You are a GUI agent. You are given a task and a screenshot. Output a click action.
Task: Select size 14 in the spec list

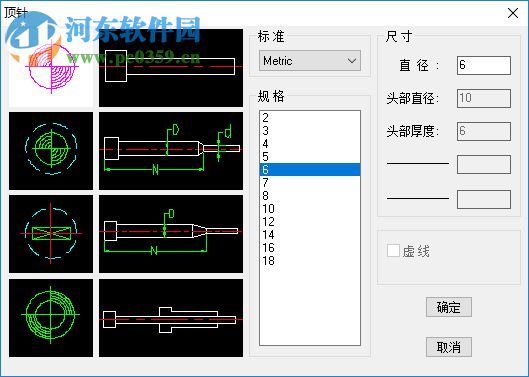click(310, 235)
